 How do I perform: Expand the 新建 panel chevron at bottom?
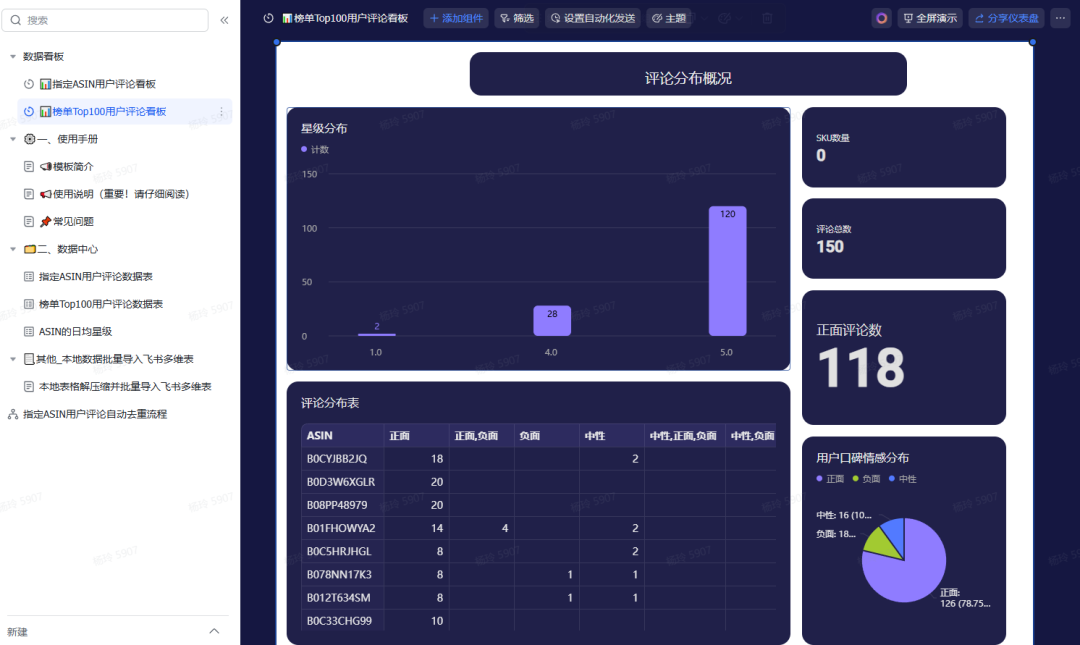(214, 631)
